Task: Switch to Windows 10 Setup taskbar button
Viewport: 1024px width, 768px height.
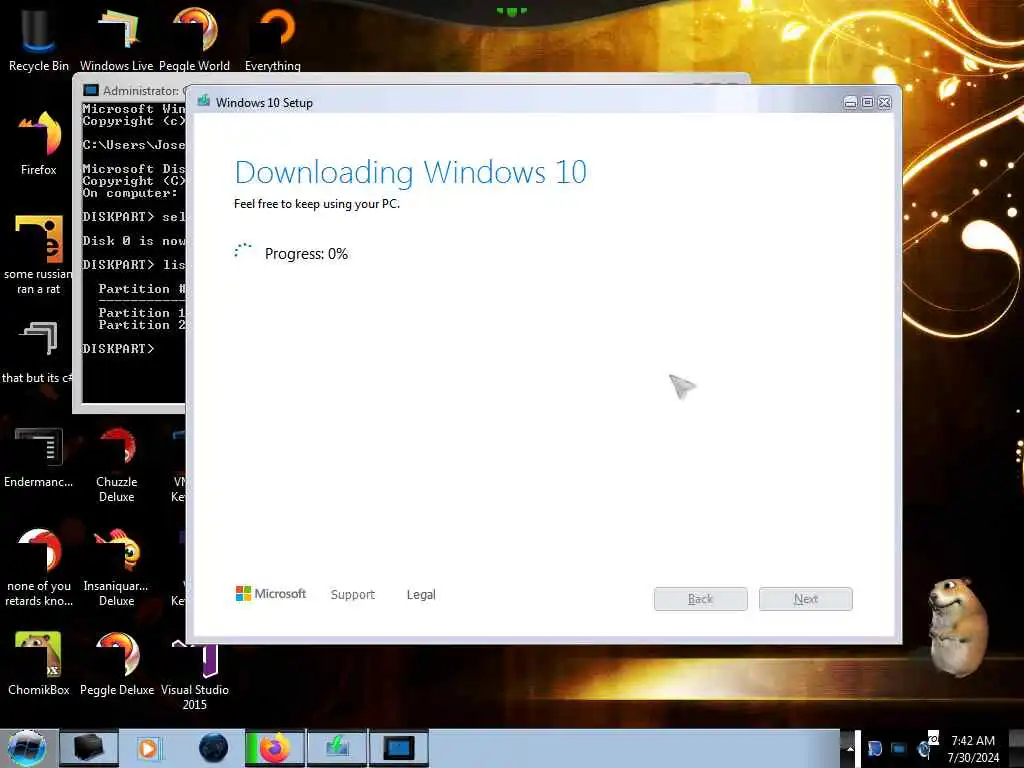Action: 337,748
